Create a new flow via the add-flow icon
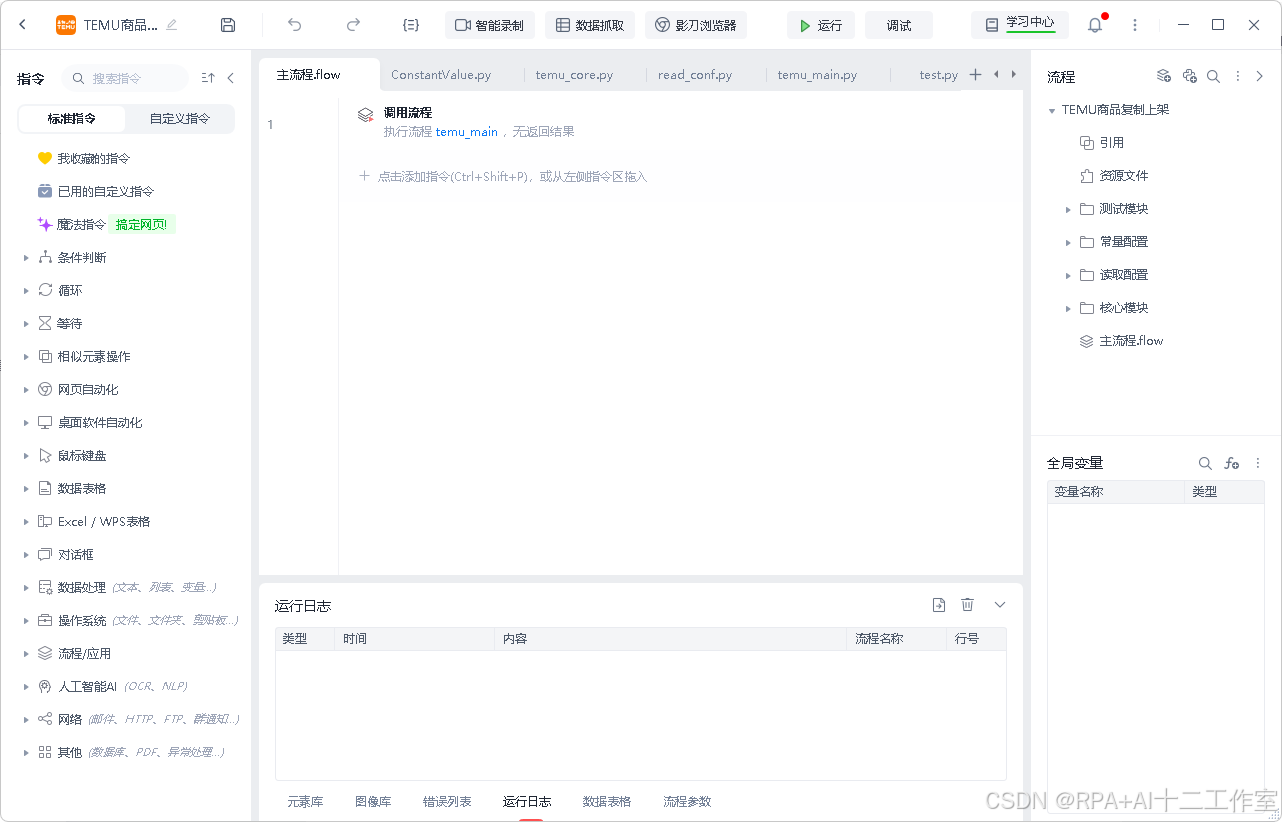The image size is (1282, 822). click(1163, 75)
